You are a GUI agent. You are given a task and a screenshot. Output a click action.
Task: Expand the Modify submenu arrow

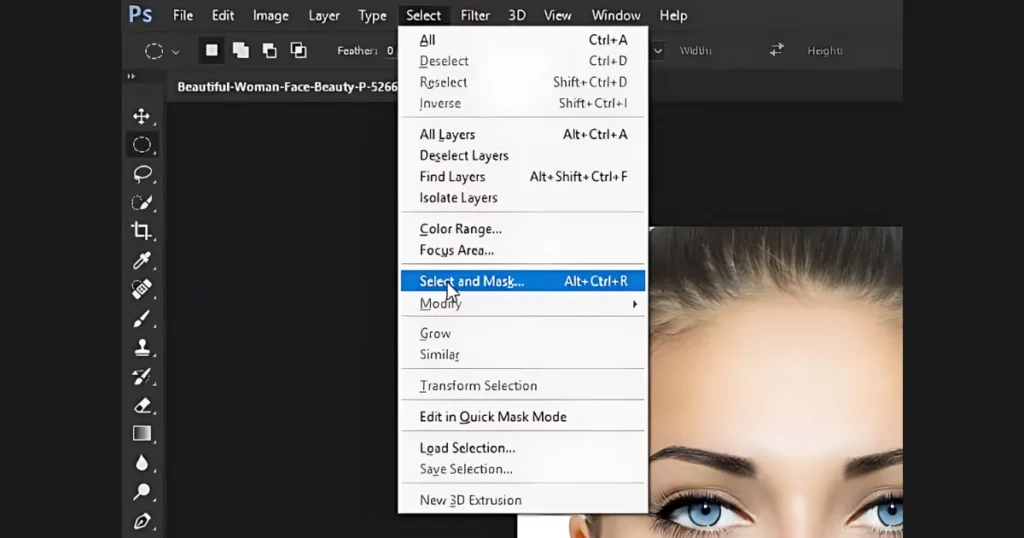(634, 304)
